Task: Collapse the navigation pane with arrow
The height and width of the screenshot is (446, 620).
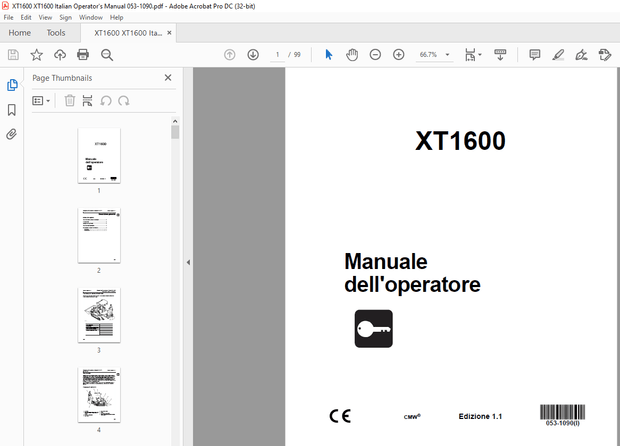Action: pyautogui.click(x=187, y=262)
